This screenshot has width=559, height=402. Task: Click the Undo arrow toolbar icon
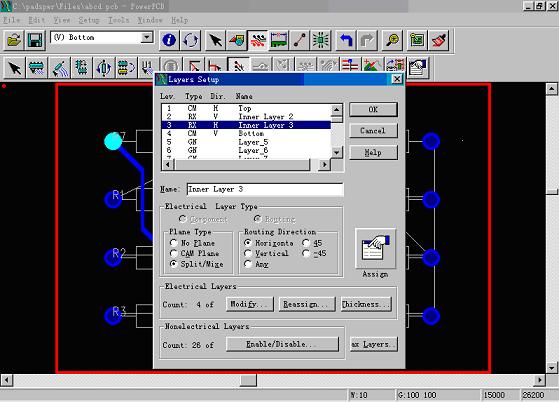pyautogui.click(x=345, y=40)
